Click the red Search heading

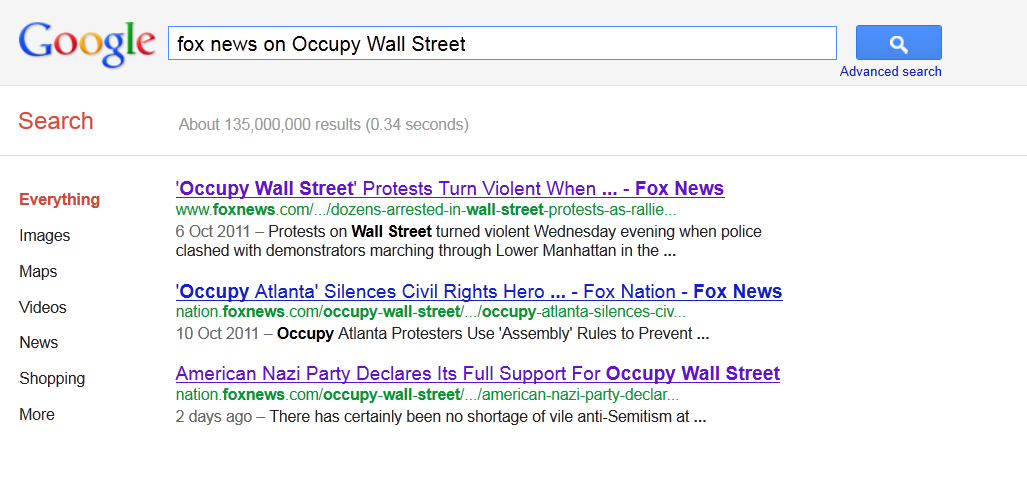click(x=56, y=121)
